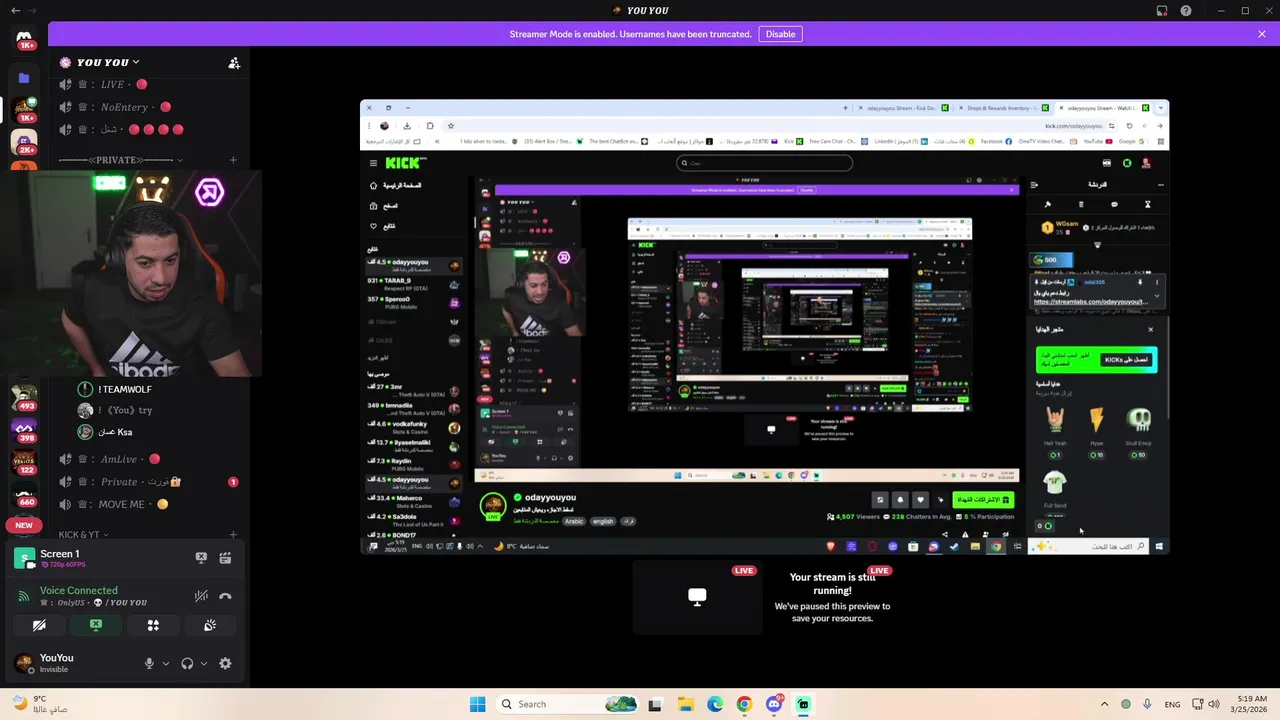
Task: Open Microsoft Edge from the taskbar
Action: pyautogui.click(x=715, y=704)
